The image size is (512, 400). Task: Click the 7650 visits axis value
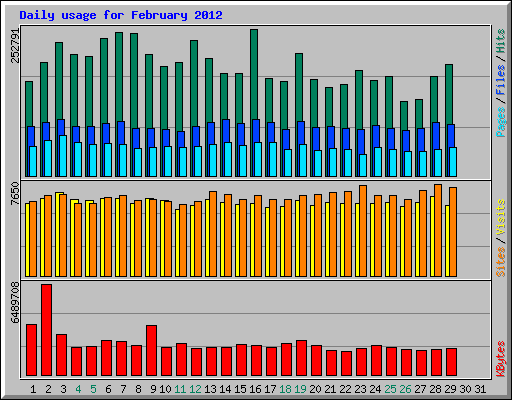(x=15, y=193)
